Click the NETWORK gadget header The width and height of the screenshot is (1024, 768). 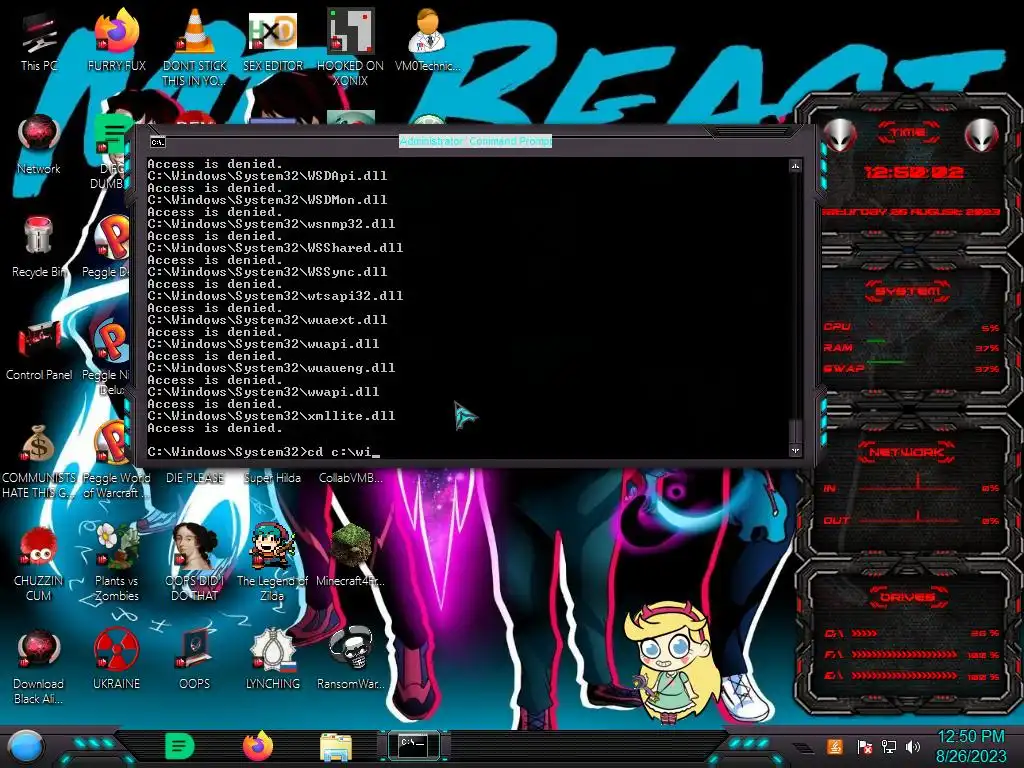pos(906,451)
